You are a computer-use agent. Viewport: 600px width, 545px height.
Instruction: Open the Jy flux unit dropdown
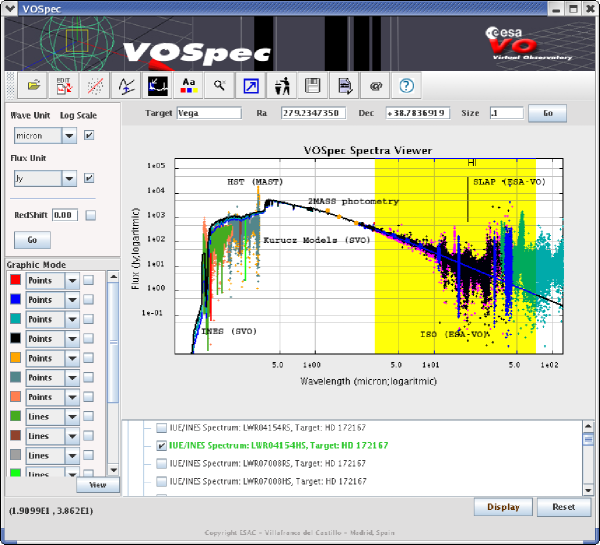click(x=69, y=179)
